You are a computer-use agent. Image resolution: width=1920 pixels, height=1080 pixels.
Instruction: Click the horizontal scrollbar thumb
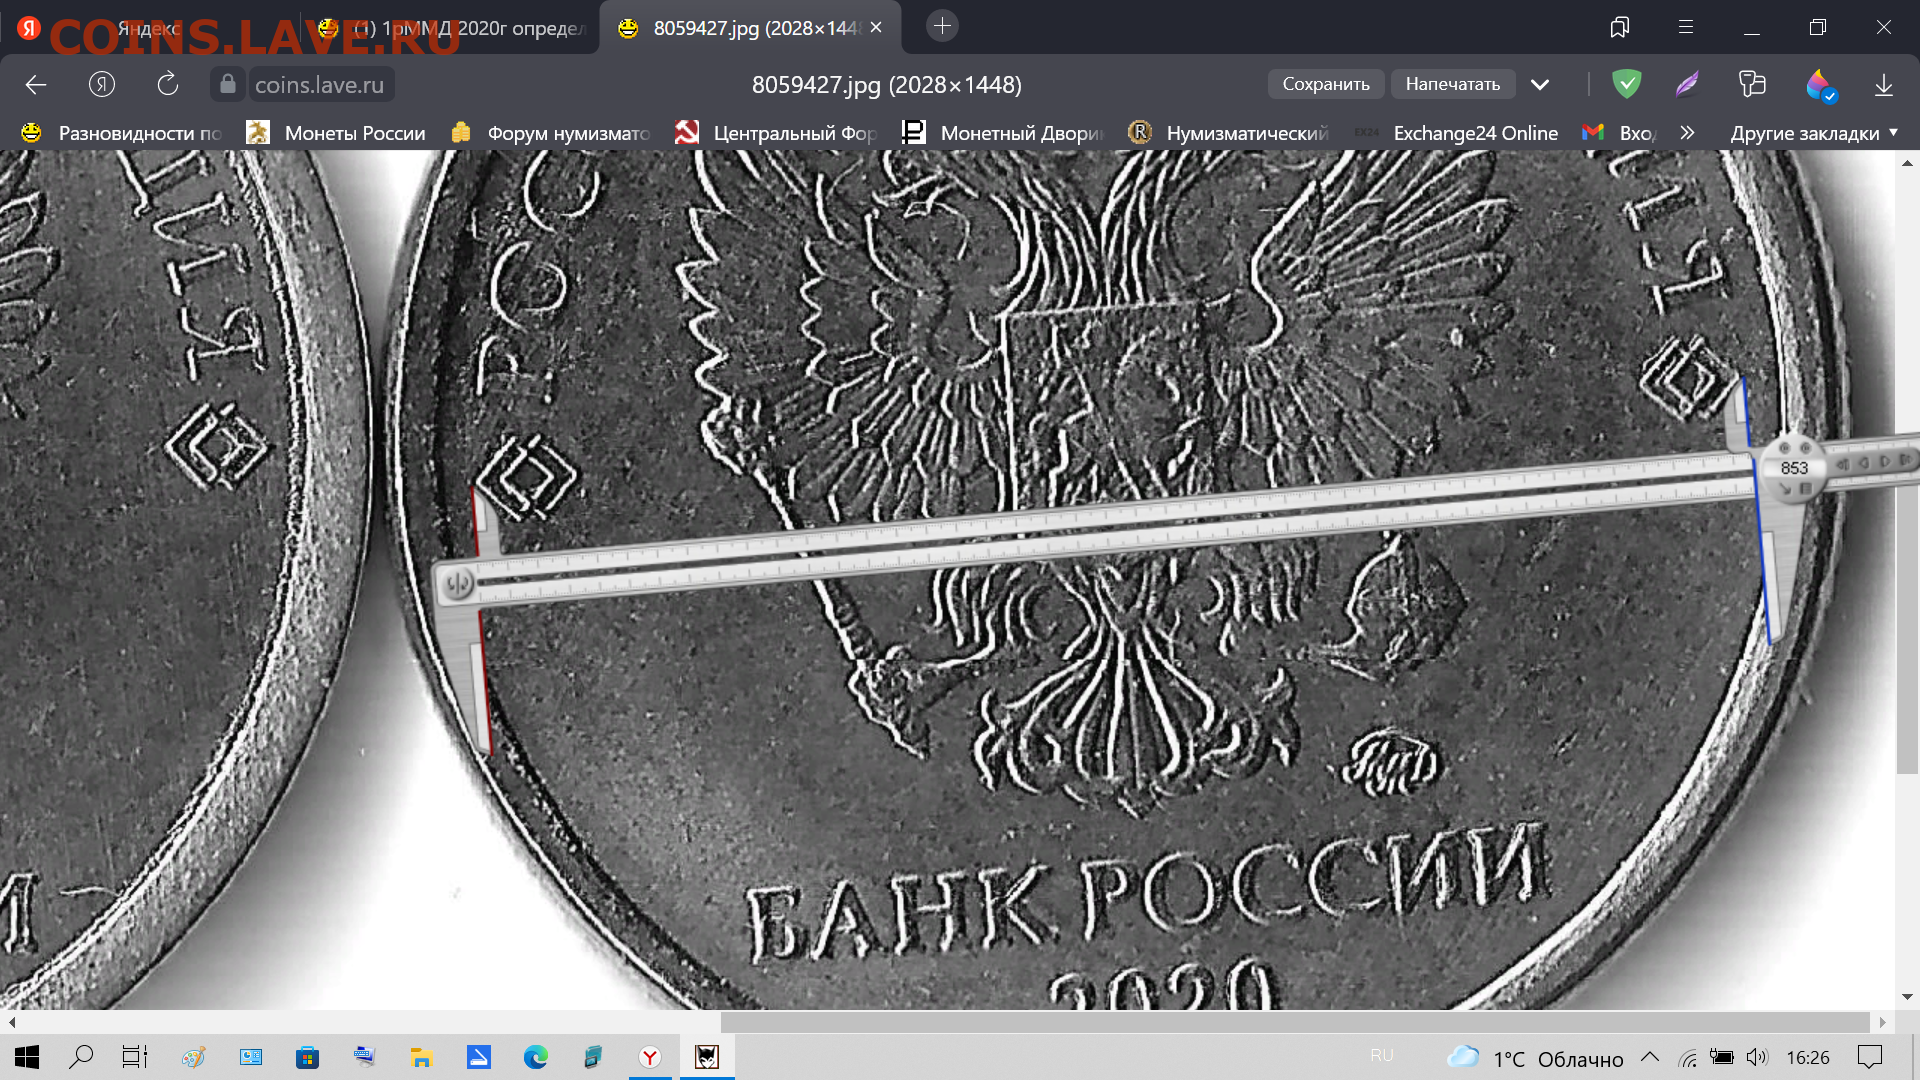[x=1295, y=1022]
